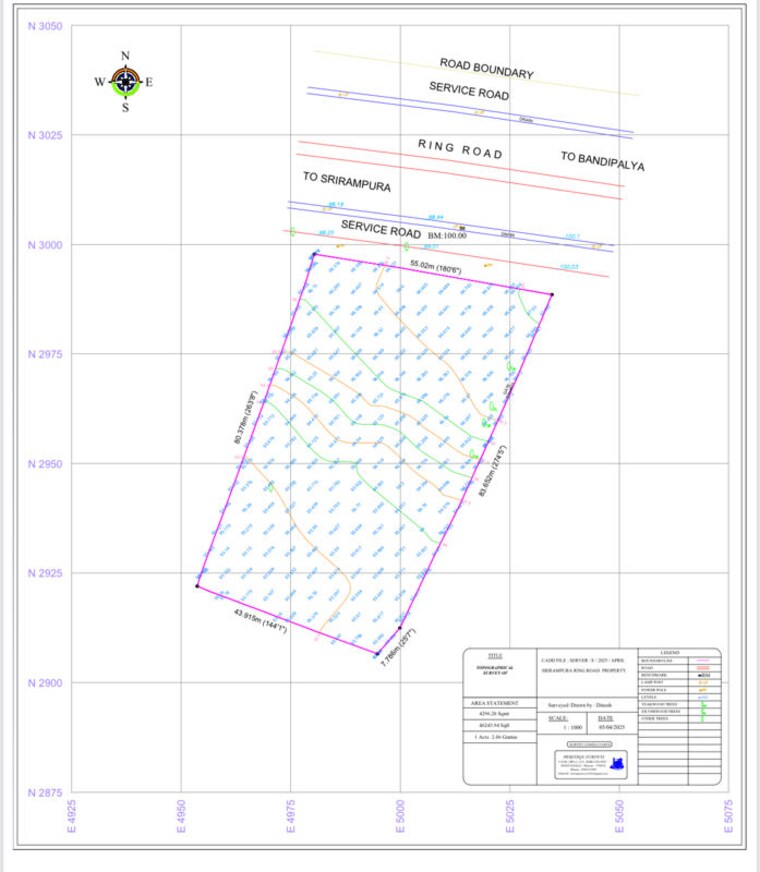Click the north-west corner point of the plot
The height and width of the screenshot is (872, 760).
point(315,254)
